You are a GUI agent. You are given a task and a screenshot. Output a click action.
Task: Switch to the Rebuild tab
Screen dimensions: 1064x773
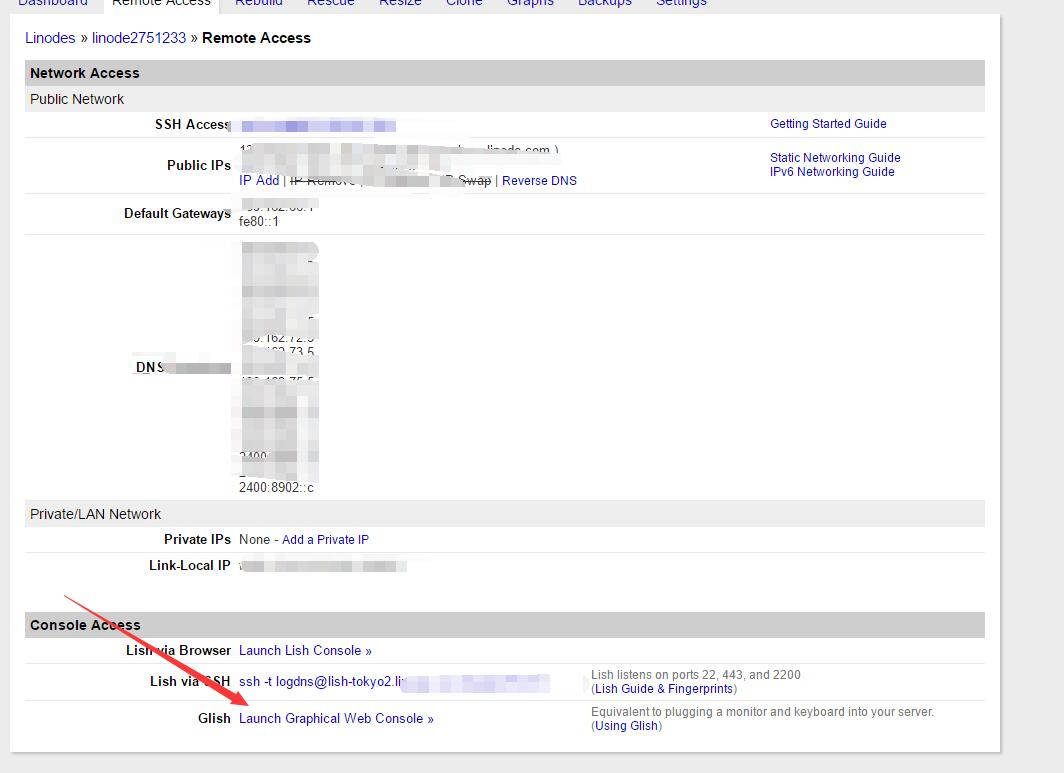(x=259, y=3)
